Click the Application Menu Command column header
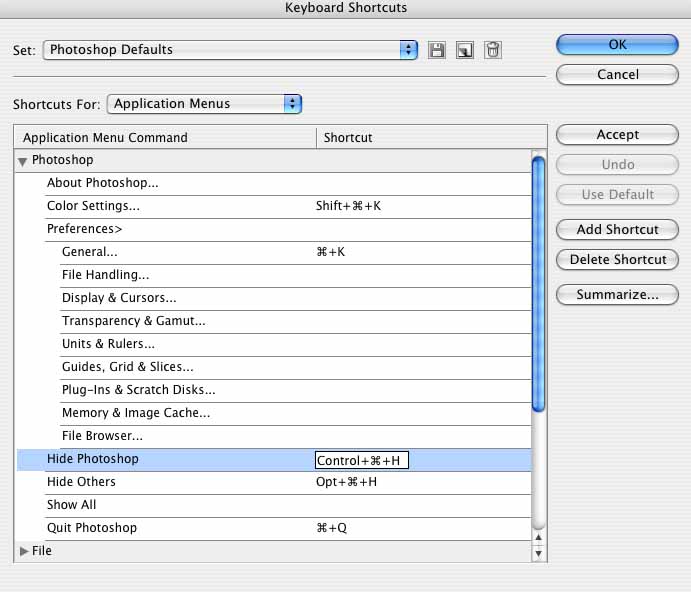Image resolution: width=691 pixels, height=592 pixels. [166, 138]
